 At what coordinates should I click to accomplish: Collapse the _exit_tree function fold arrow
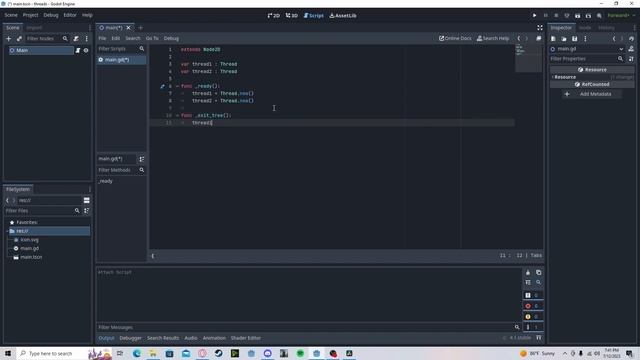177,116
